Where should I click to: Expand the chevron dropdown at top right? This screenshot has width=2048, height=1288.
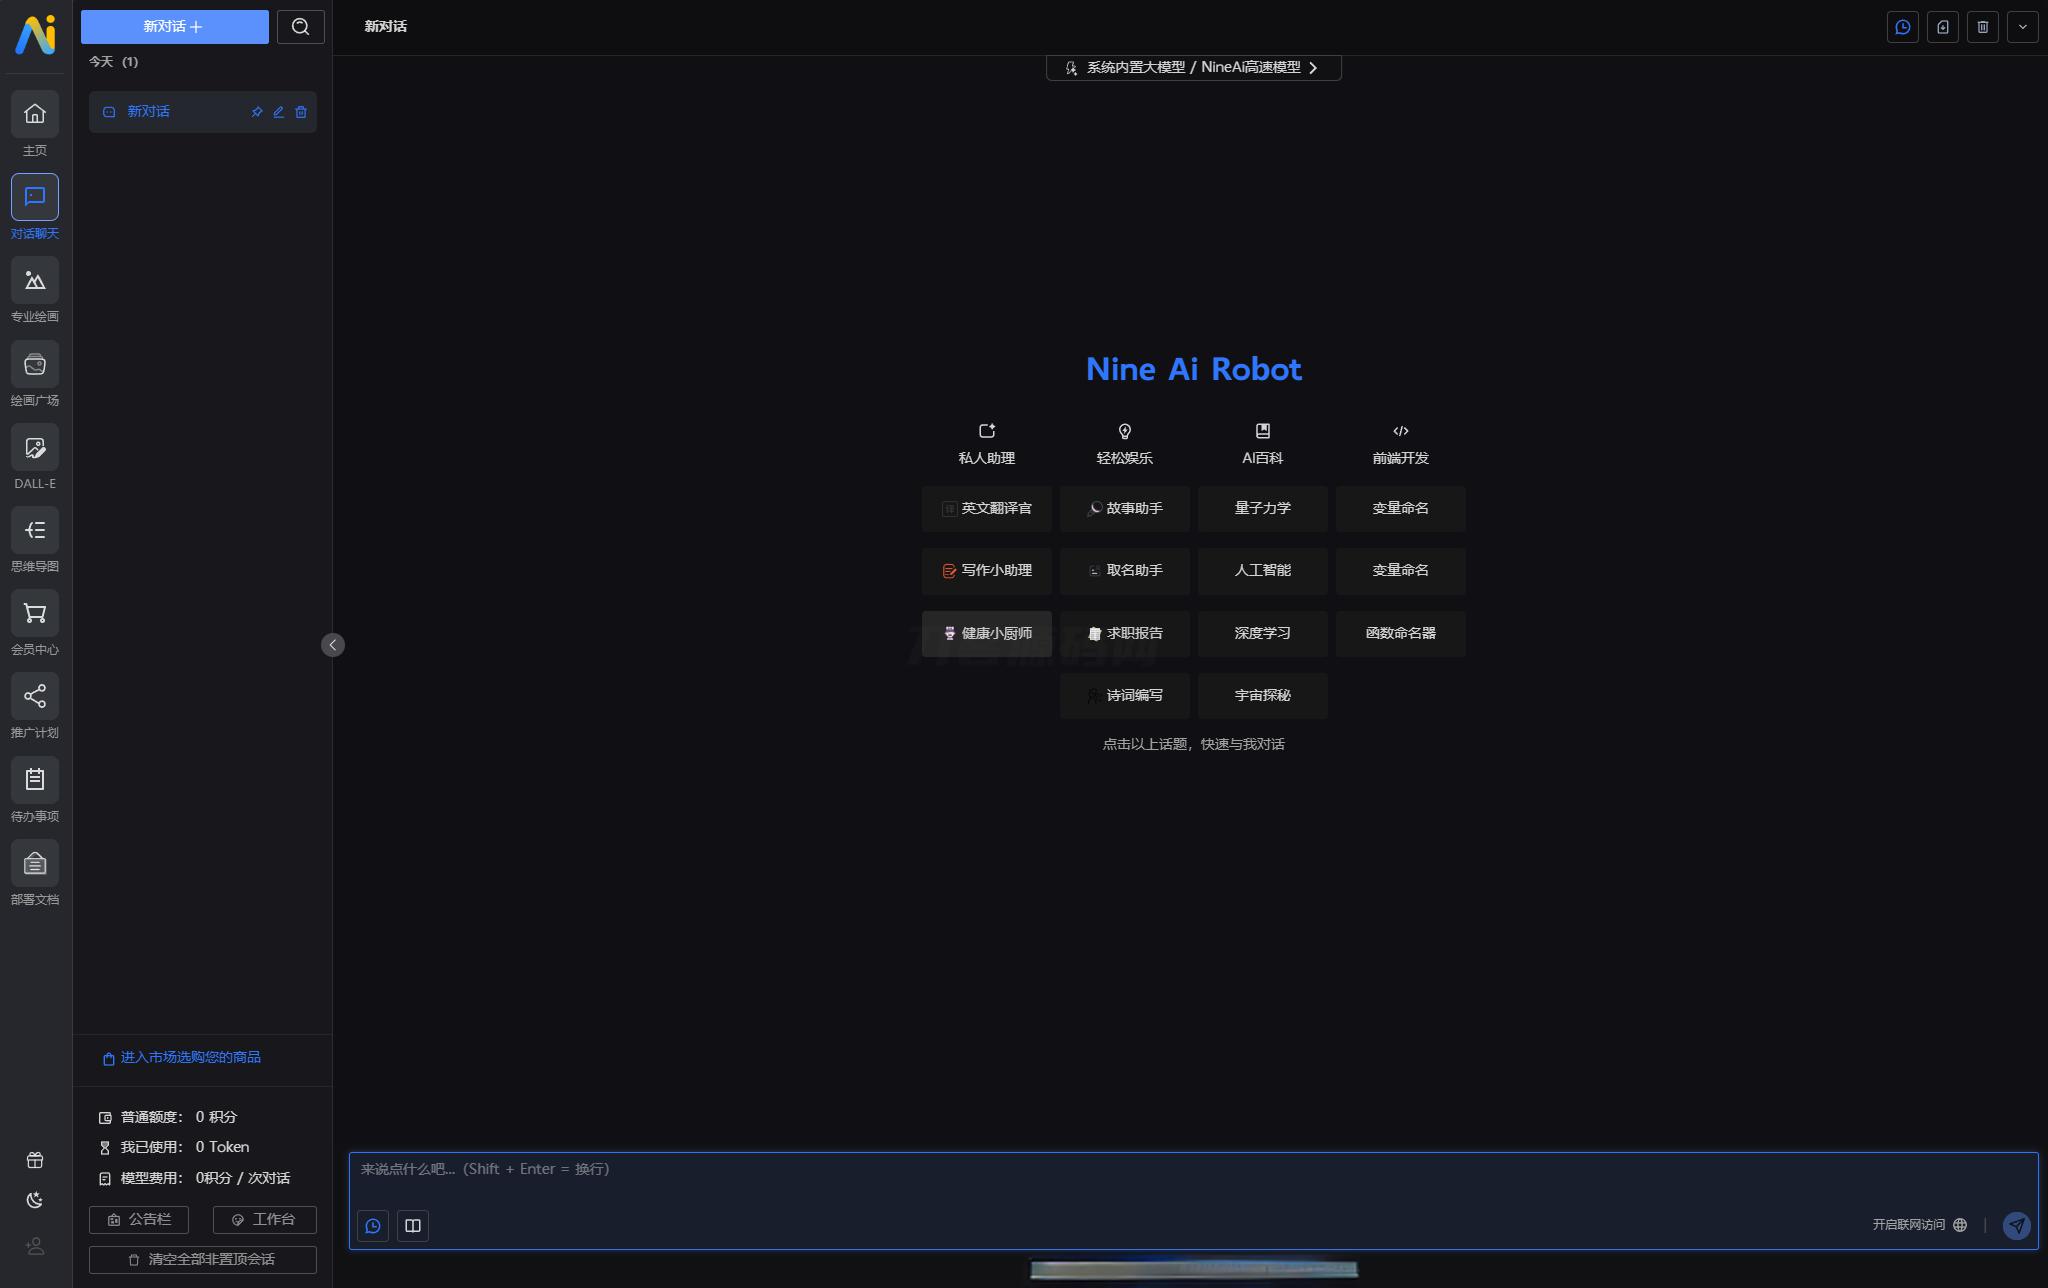tap(2023, 27)
